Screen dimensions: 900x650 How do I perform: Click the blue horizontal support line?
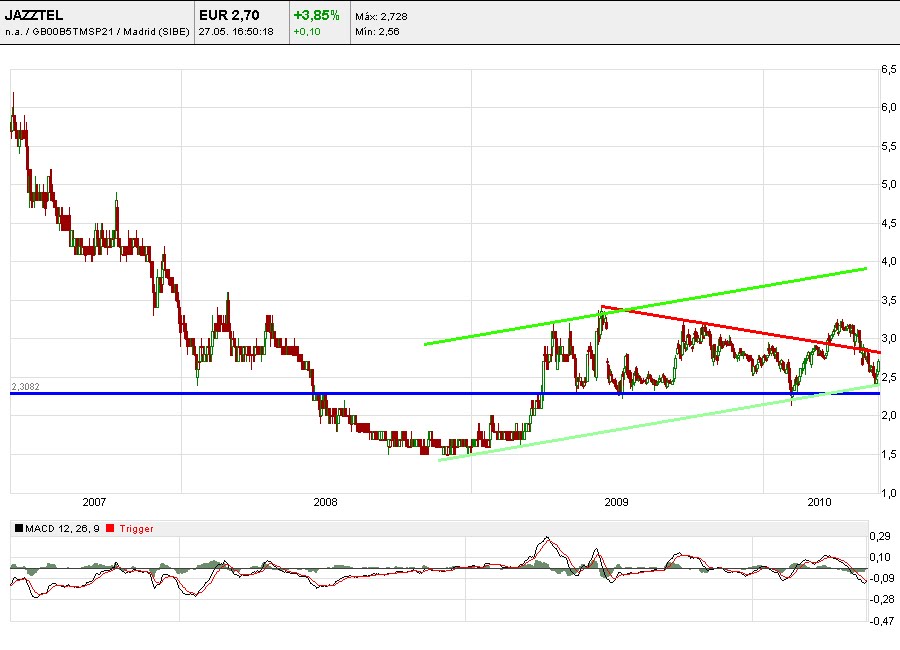pyautogui.click(x=445, y=393)
